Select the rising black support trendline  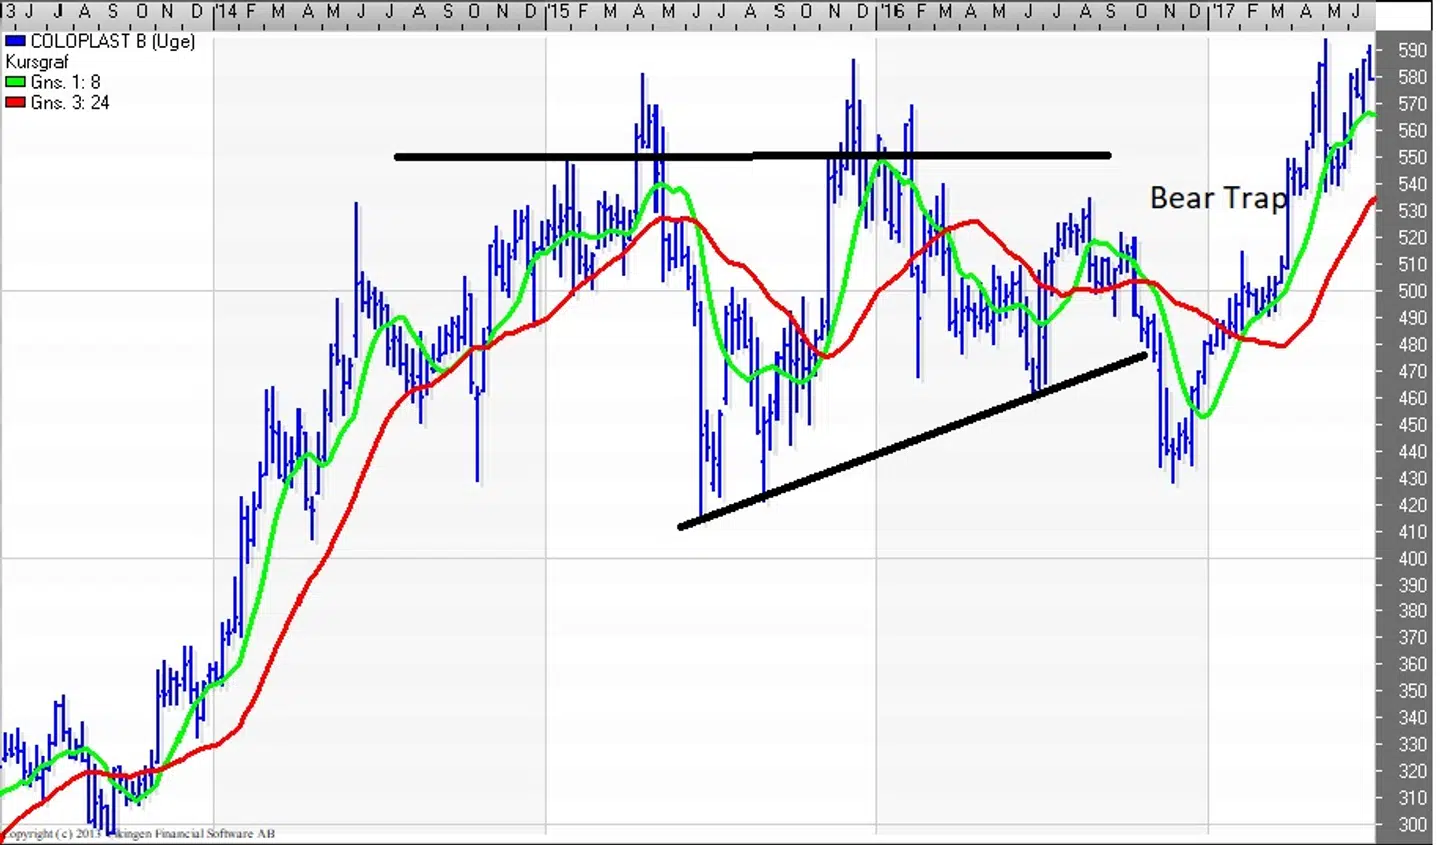[911, 441]
